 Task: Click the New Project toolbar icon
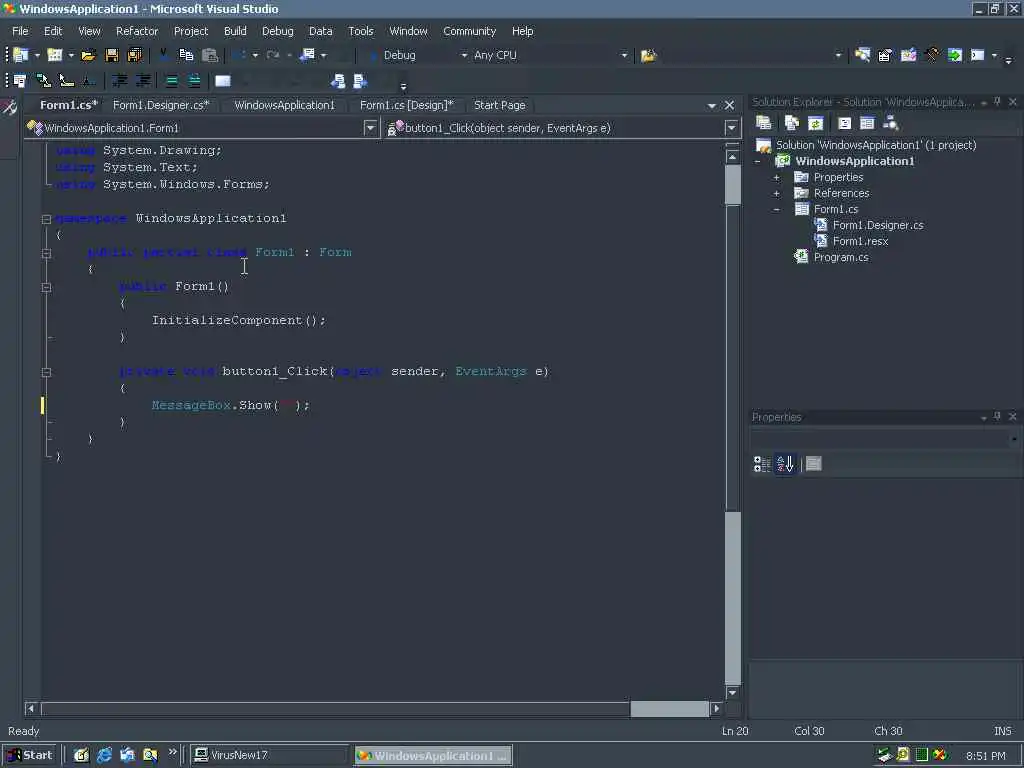tap(21, 56)
